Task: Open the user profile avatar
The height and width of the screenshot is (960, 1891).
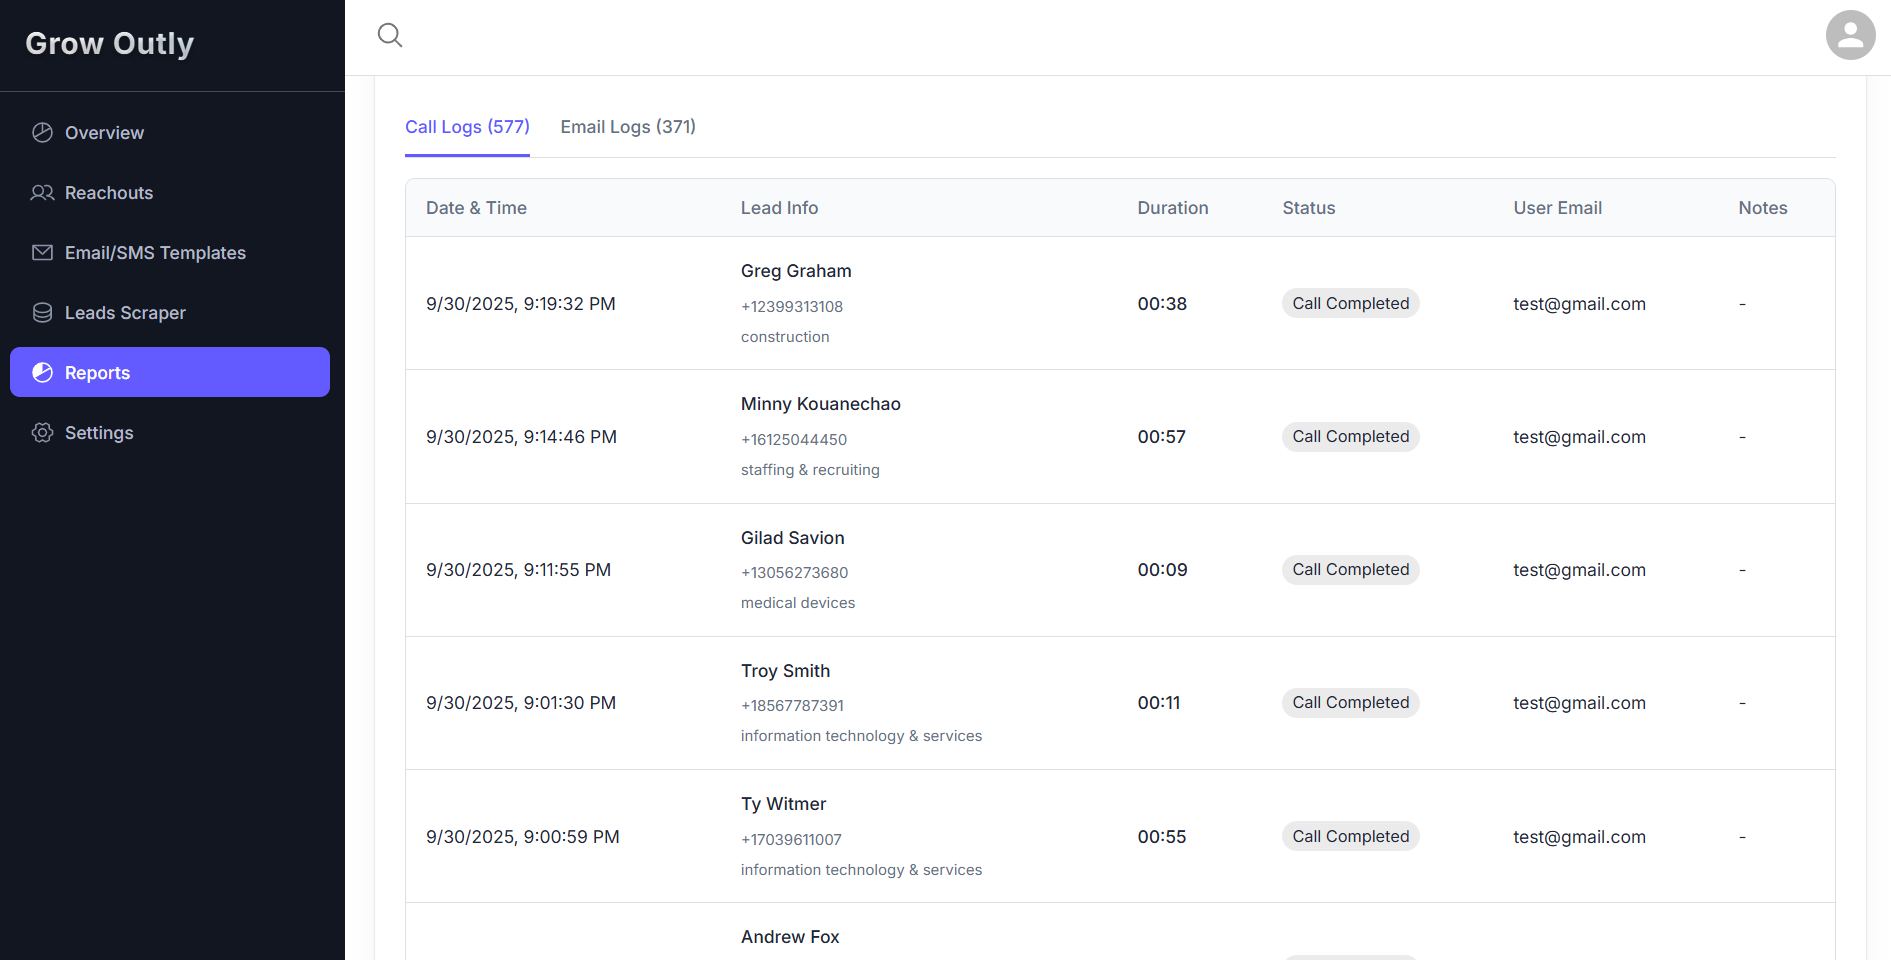Action: click(x=1850, y=36)
